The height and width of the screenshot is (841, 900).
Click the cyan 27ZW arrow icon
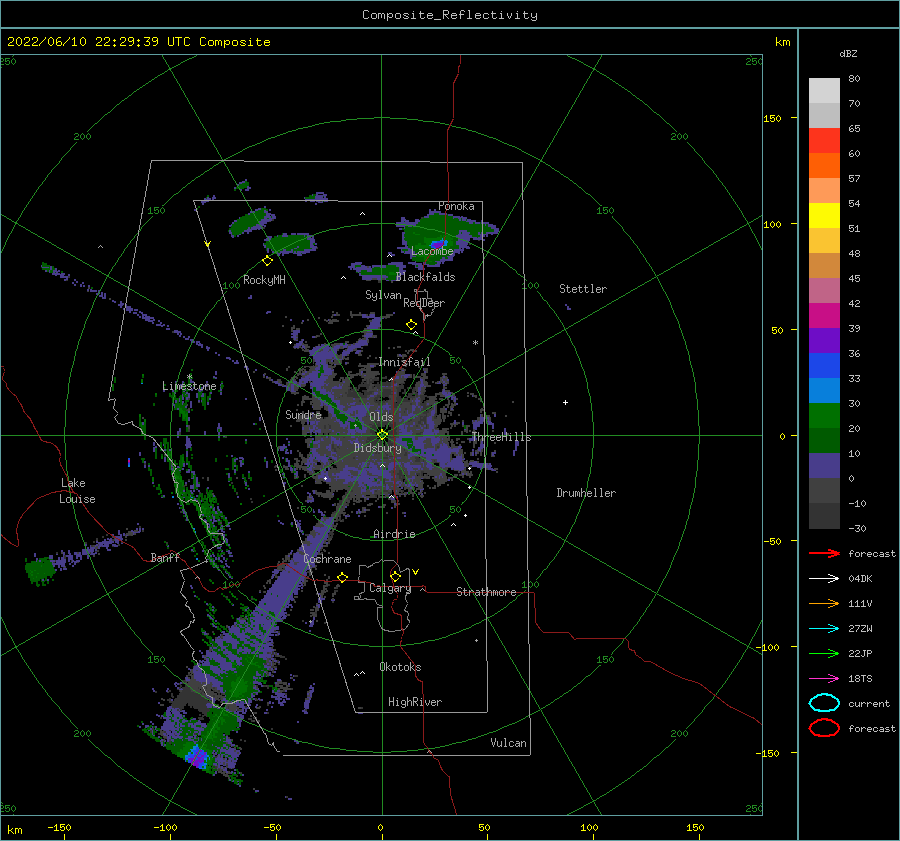pyautogui.click(x=824, y=629)
